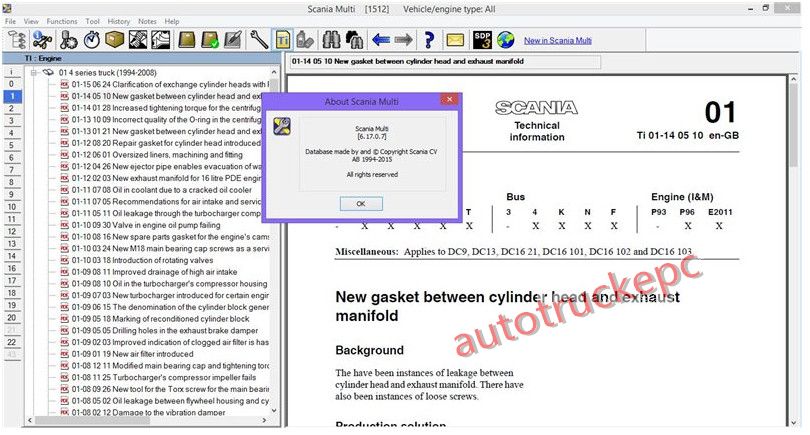This screenshot has height=435, width=810.
Task: Open the second black-and-white diagram icon
Action: pos(161,40)
